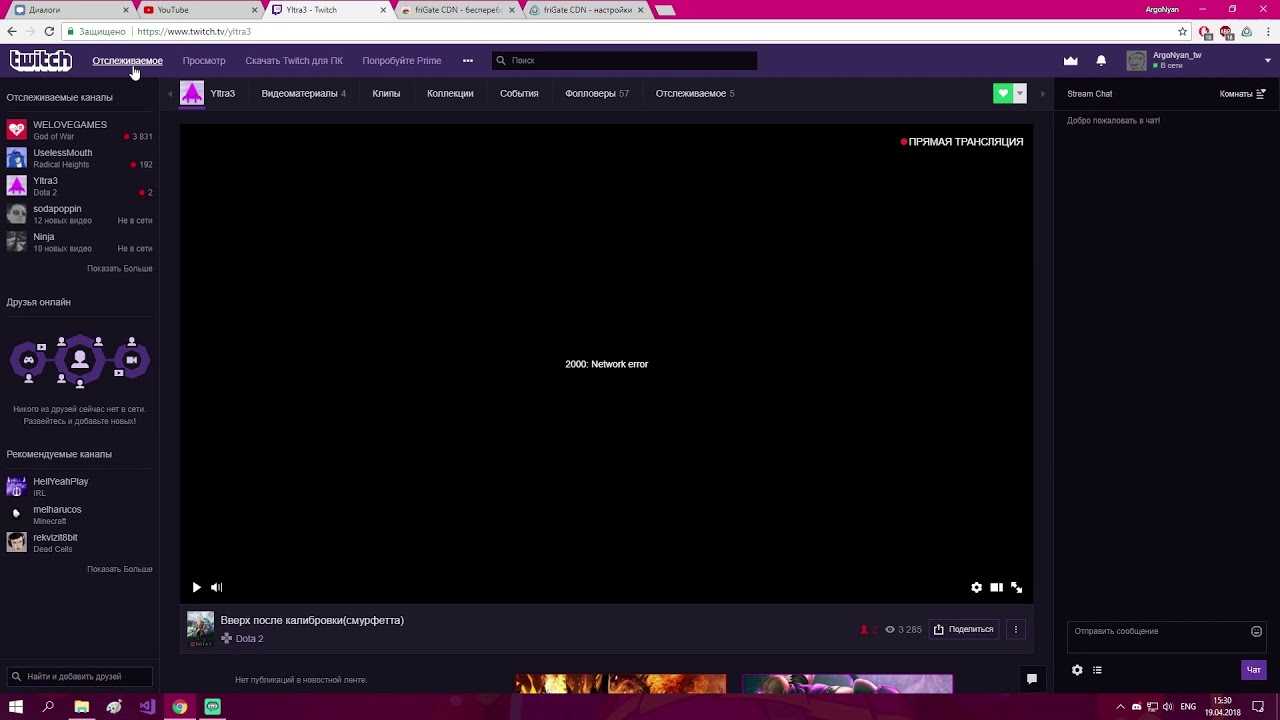Screen dimensions: 1280x720
Task: Click Скачать Twitch для ПК link
Action: (x=294, y=61)
